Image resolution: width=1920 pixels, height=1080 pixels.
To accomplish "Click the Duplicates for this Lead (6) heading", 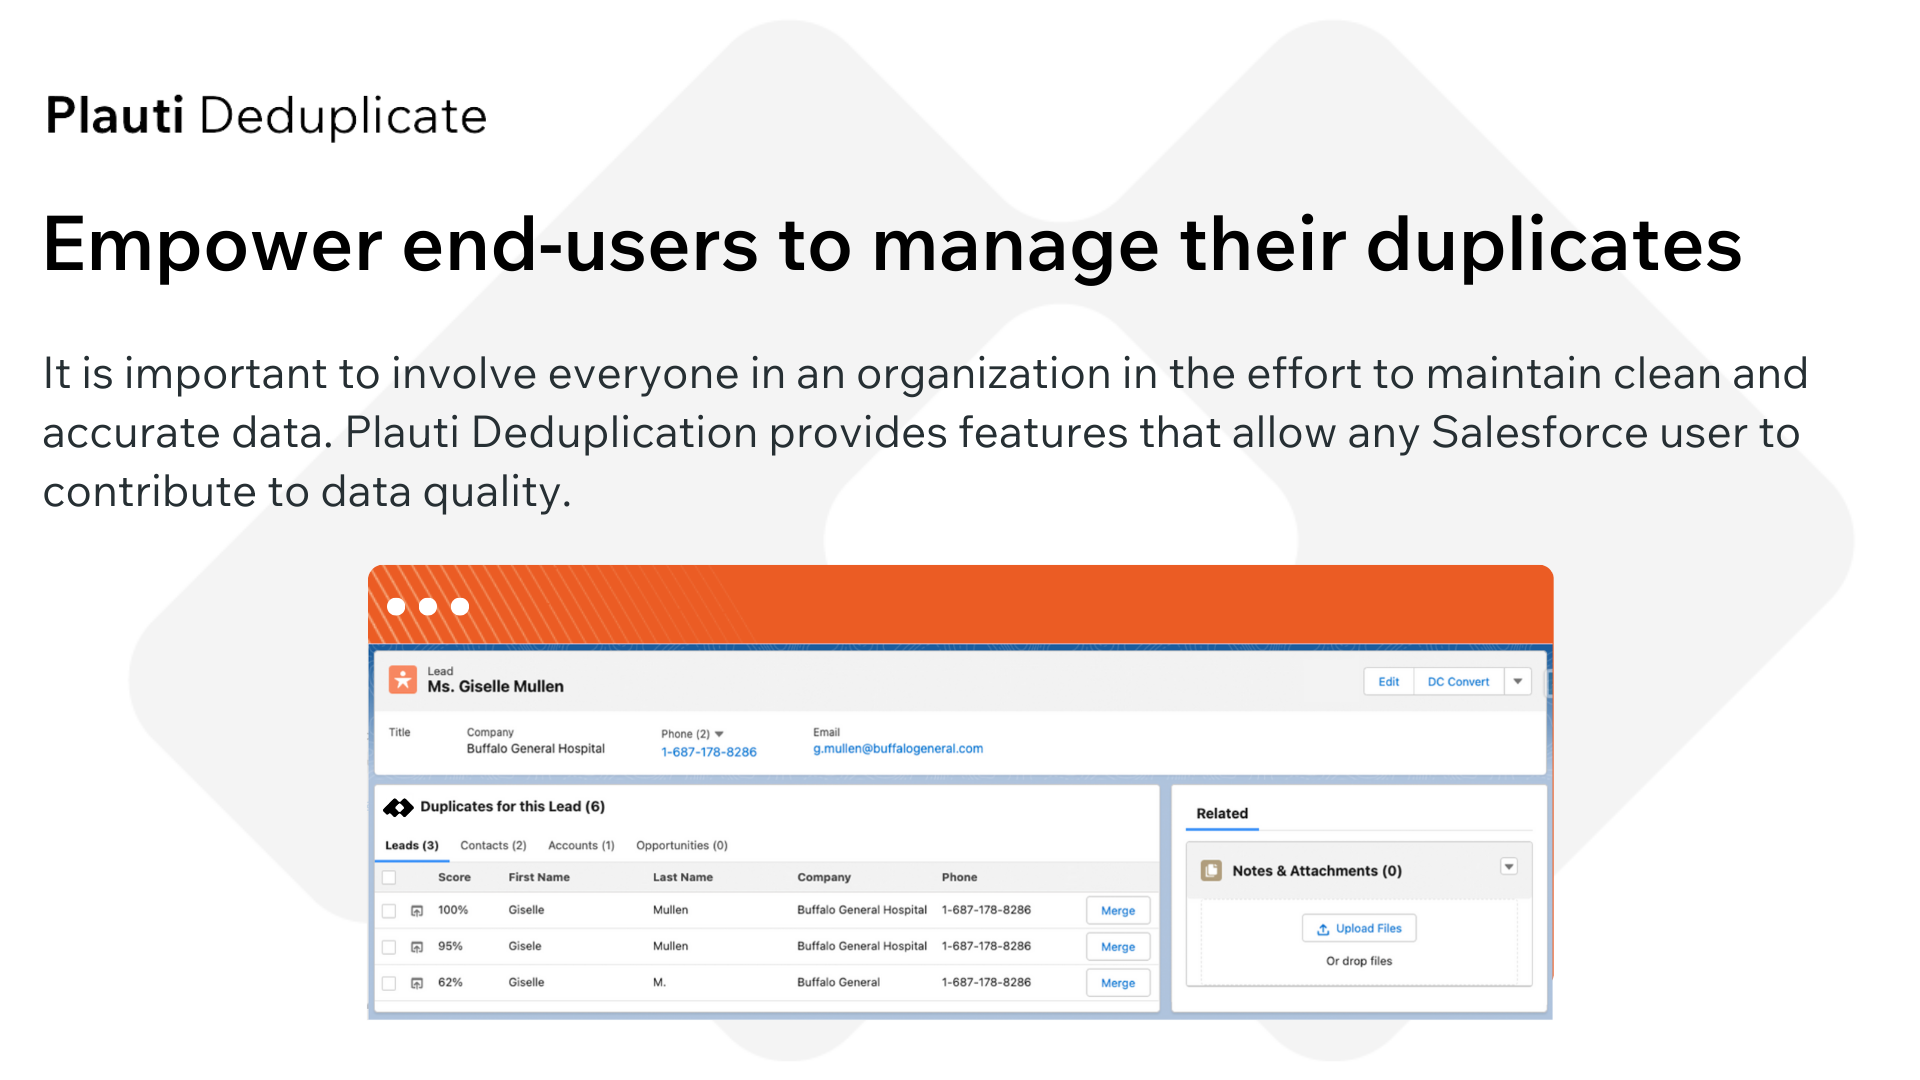I will 512,807.
